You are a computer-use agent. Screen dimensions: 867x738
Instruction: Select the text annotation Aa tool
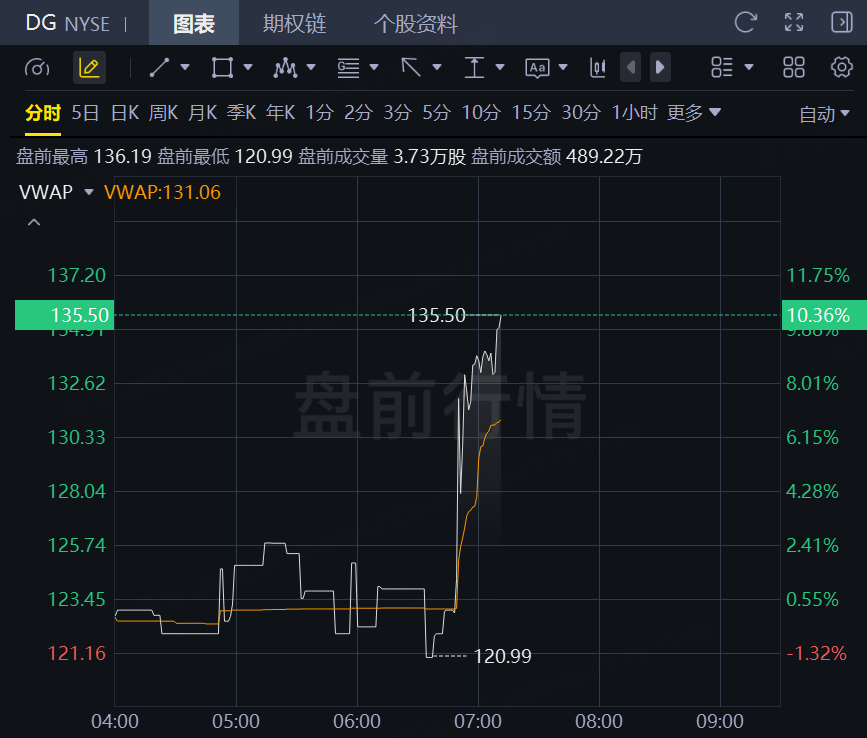click(537, 68)
